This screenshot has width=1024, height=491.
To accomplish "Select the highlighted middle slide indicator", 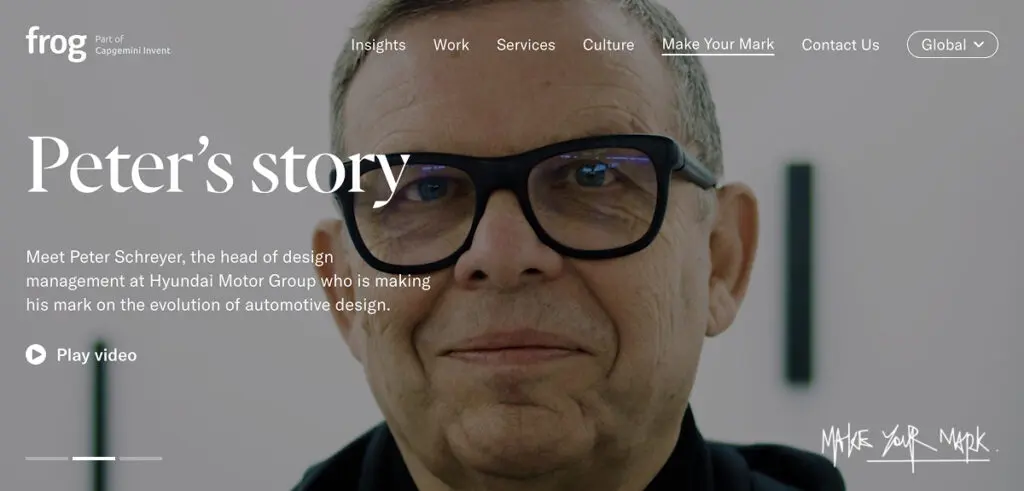I will pyautogui.click(x=93, y=458).
